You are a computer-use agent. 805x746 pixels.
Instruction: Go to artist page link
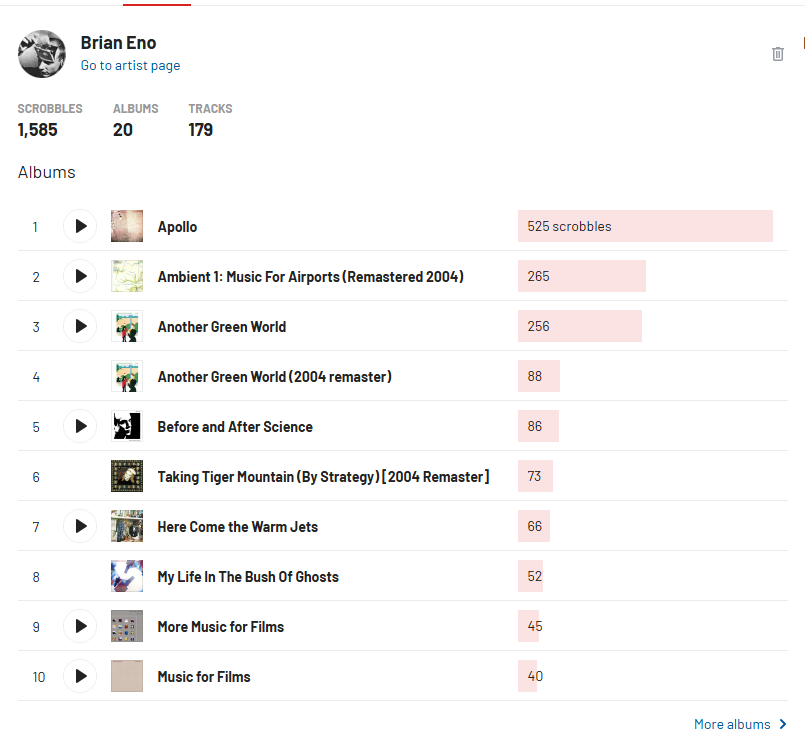(x=130, y=66)
